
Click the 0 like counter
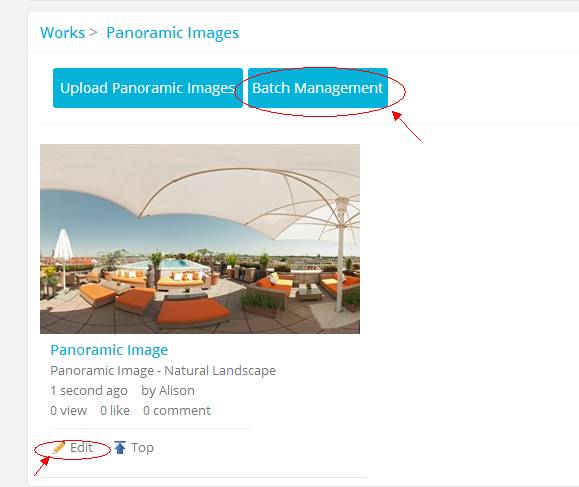pos(115,411)
